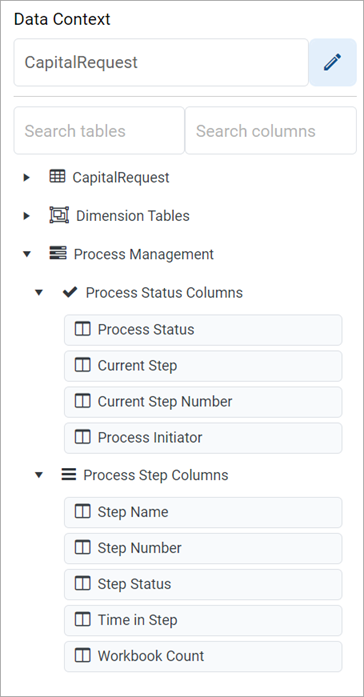Select the Current Step column
364x697 pixels.
click(x=203, y=366)
